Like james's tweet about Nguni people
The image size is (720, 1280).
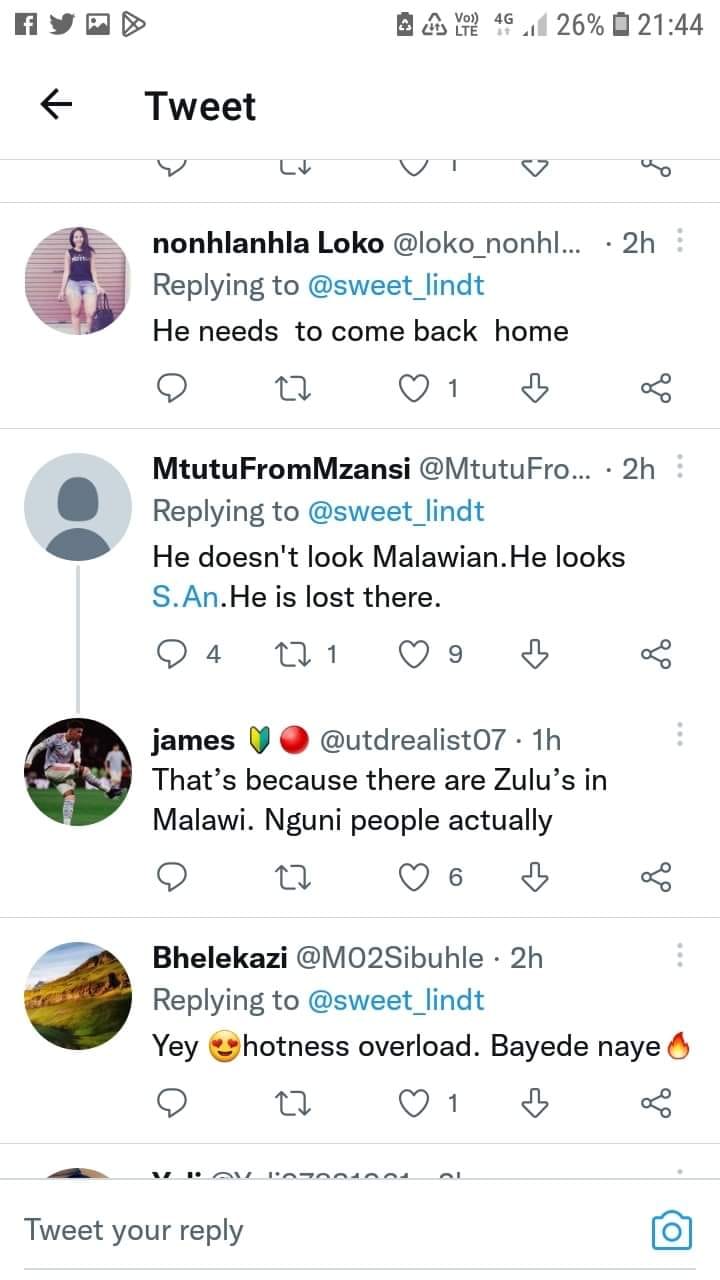413,877
